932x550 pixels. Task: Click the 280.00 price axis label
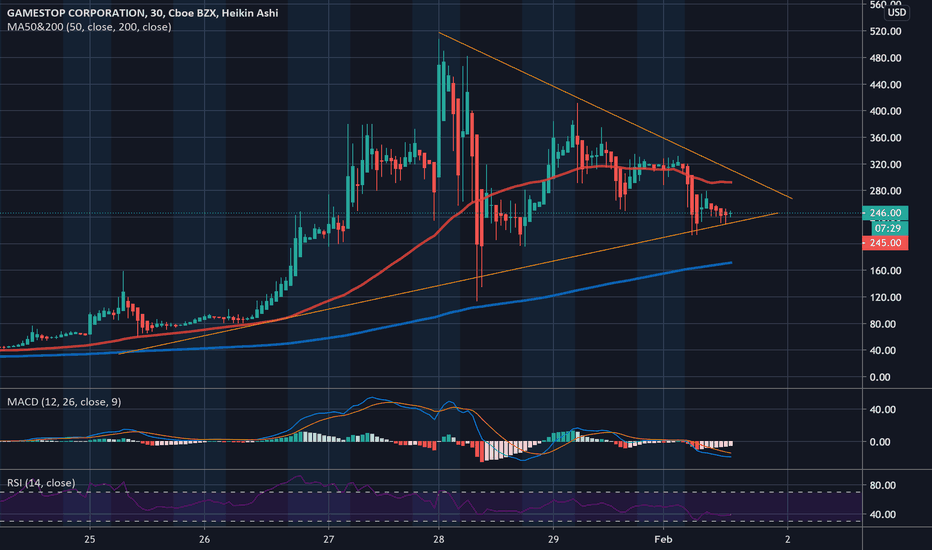[885, 191]
